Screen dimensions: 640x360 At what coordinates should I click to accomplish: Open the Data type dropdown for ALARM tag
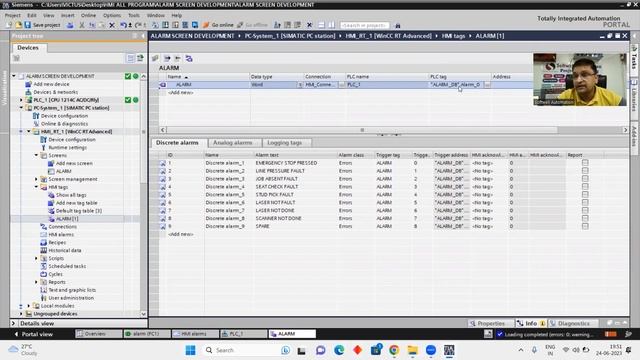click(x=300, y=84)
